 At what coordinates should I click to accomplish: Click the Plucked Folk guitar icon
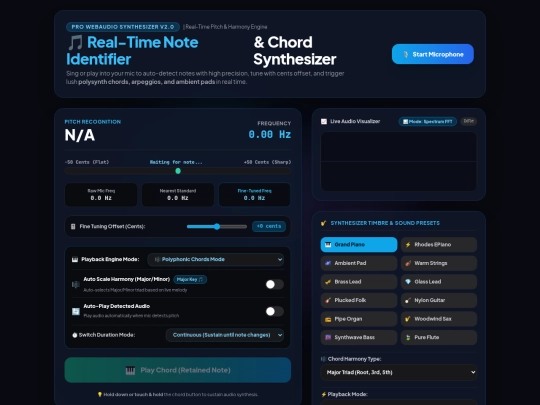(x=328, y=300)
